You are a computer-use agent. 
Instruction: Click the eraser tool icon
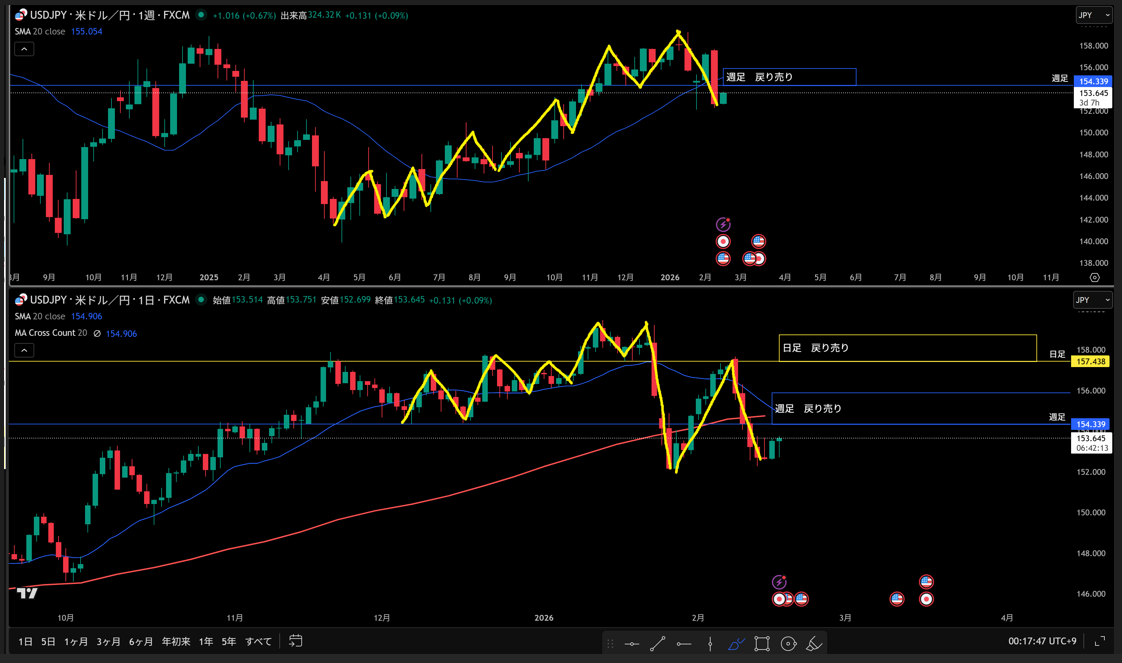point(814,643)
